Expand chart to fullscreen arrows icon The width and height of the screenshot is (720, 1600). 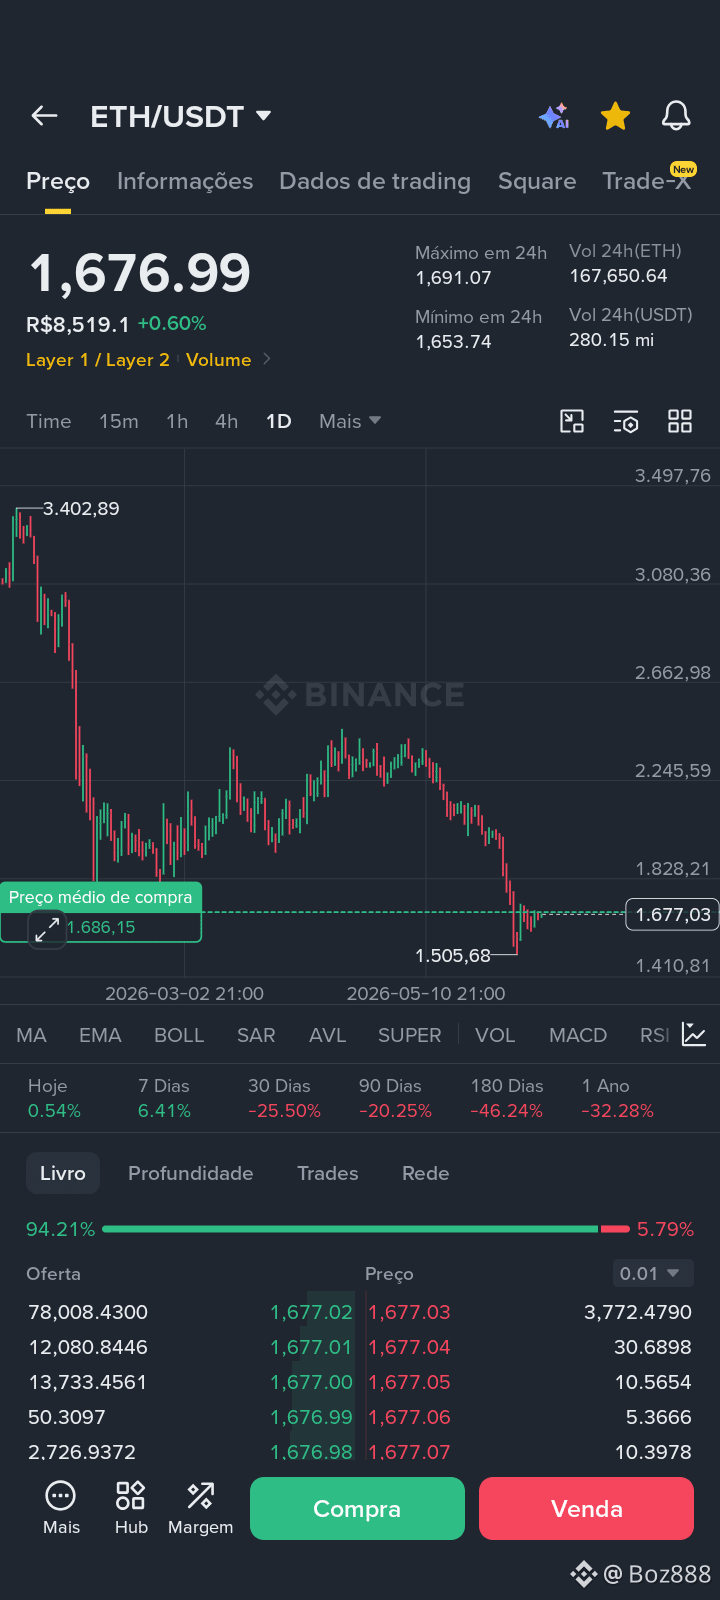point(47,929)
